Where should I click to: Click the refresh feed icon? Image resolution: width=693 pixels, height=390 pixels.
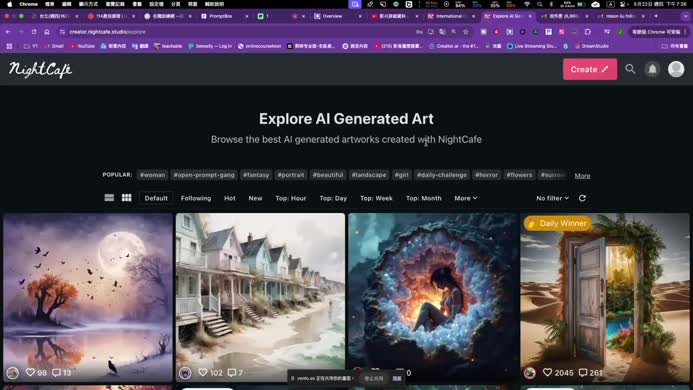582,198
